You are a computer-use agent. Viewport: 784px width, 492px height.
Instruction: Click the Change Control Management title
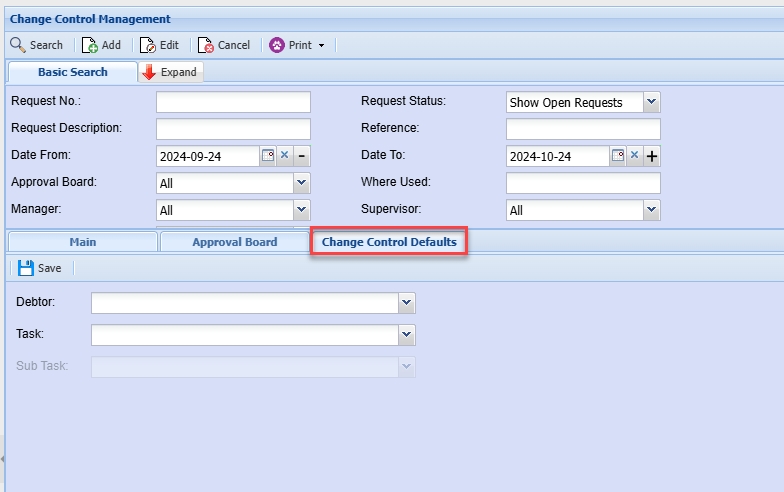(90, 19)
